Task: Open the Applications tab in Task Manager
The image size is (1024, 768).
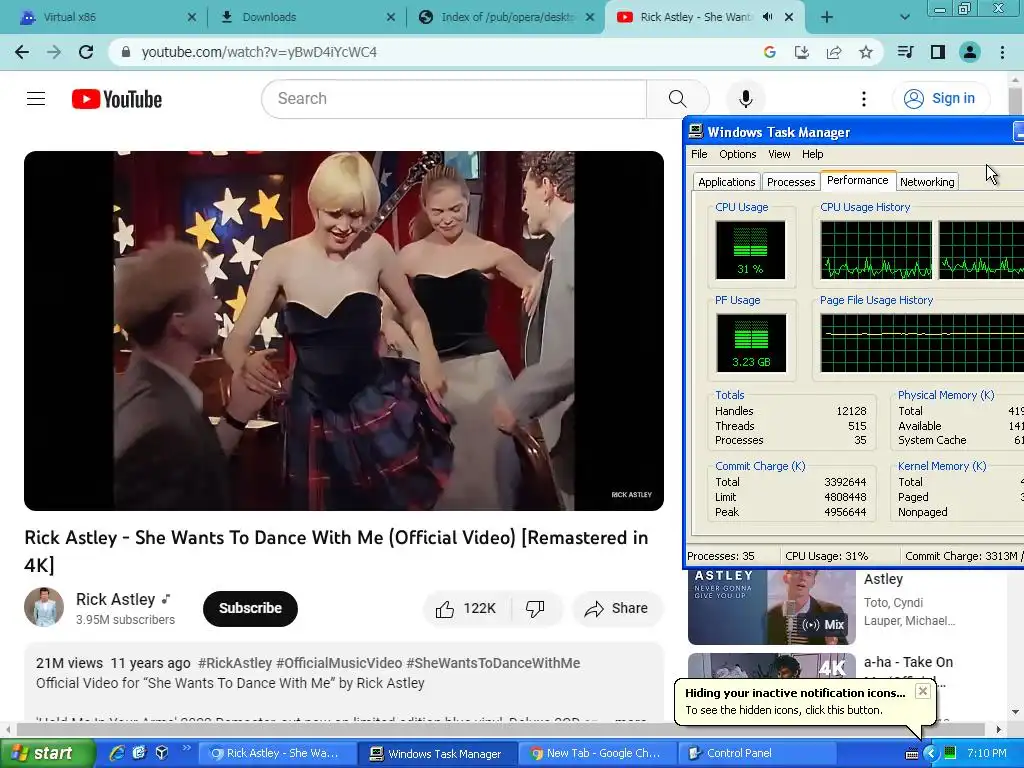Action: 726,182
